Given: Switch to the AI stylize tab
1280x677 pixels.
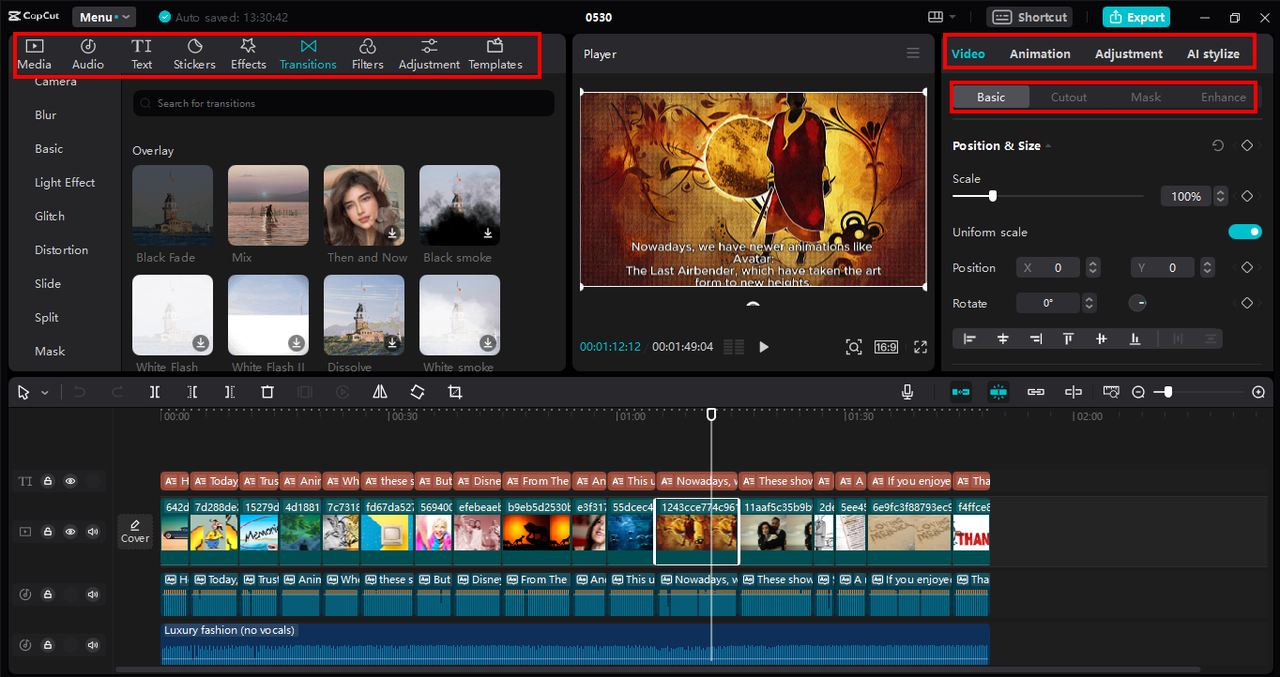Looking at the screenshot, I should 1213,54.
